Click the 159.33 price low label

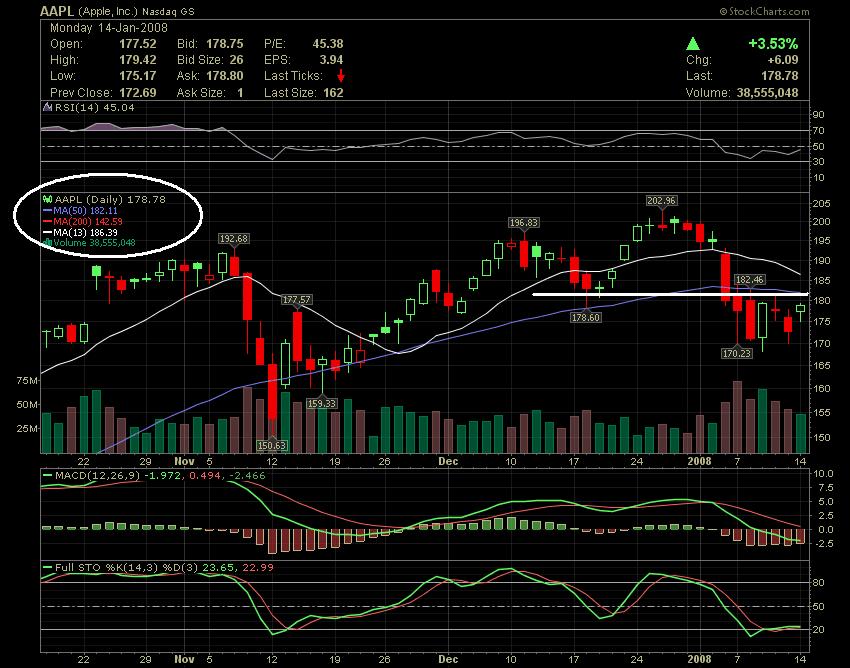(321, 403)
